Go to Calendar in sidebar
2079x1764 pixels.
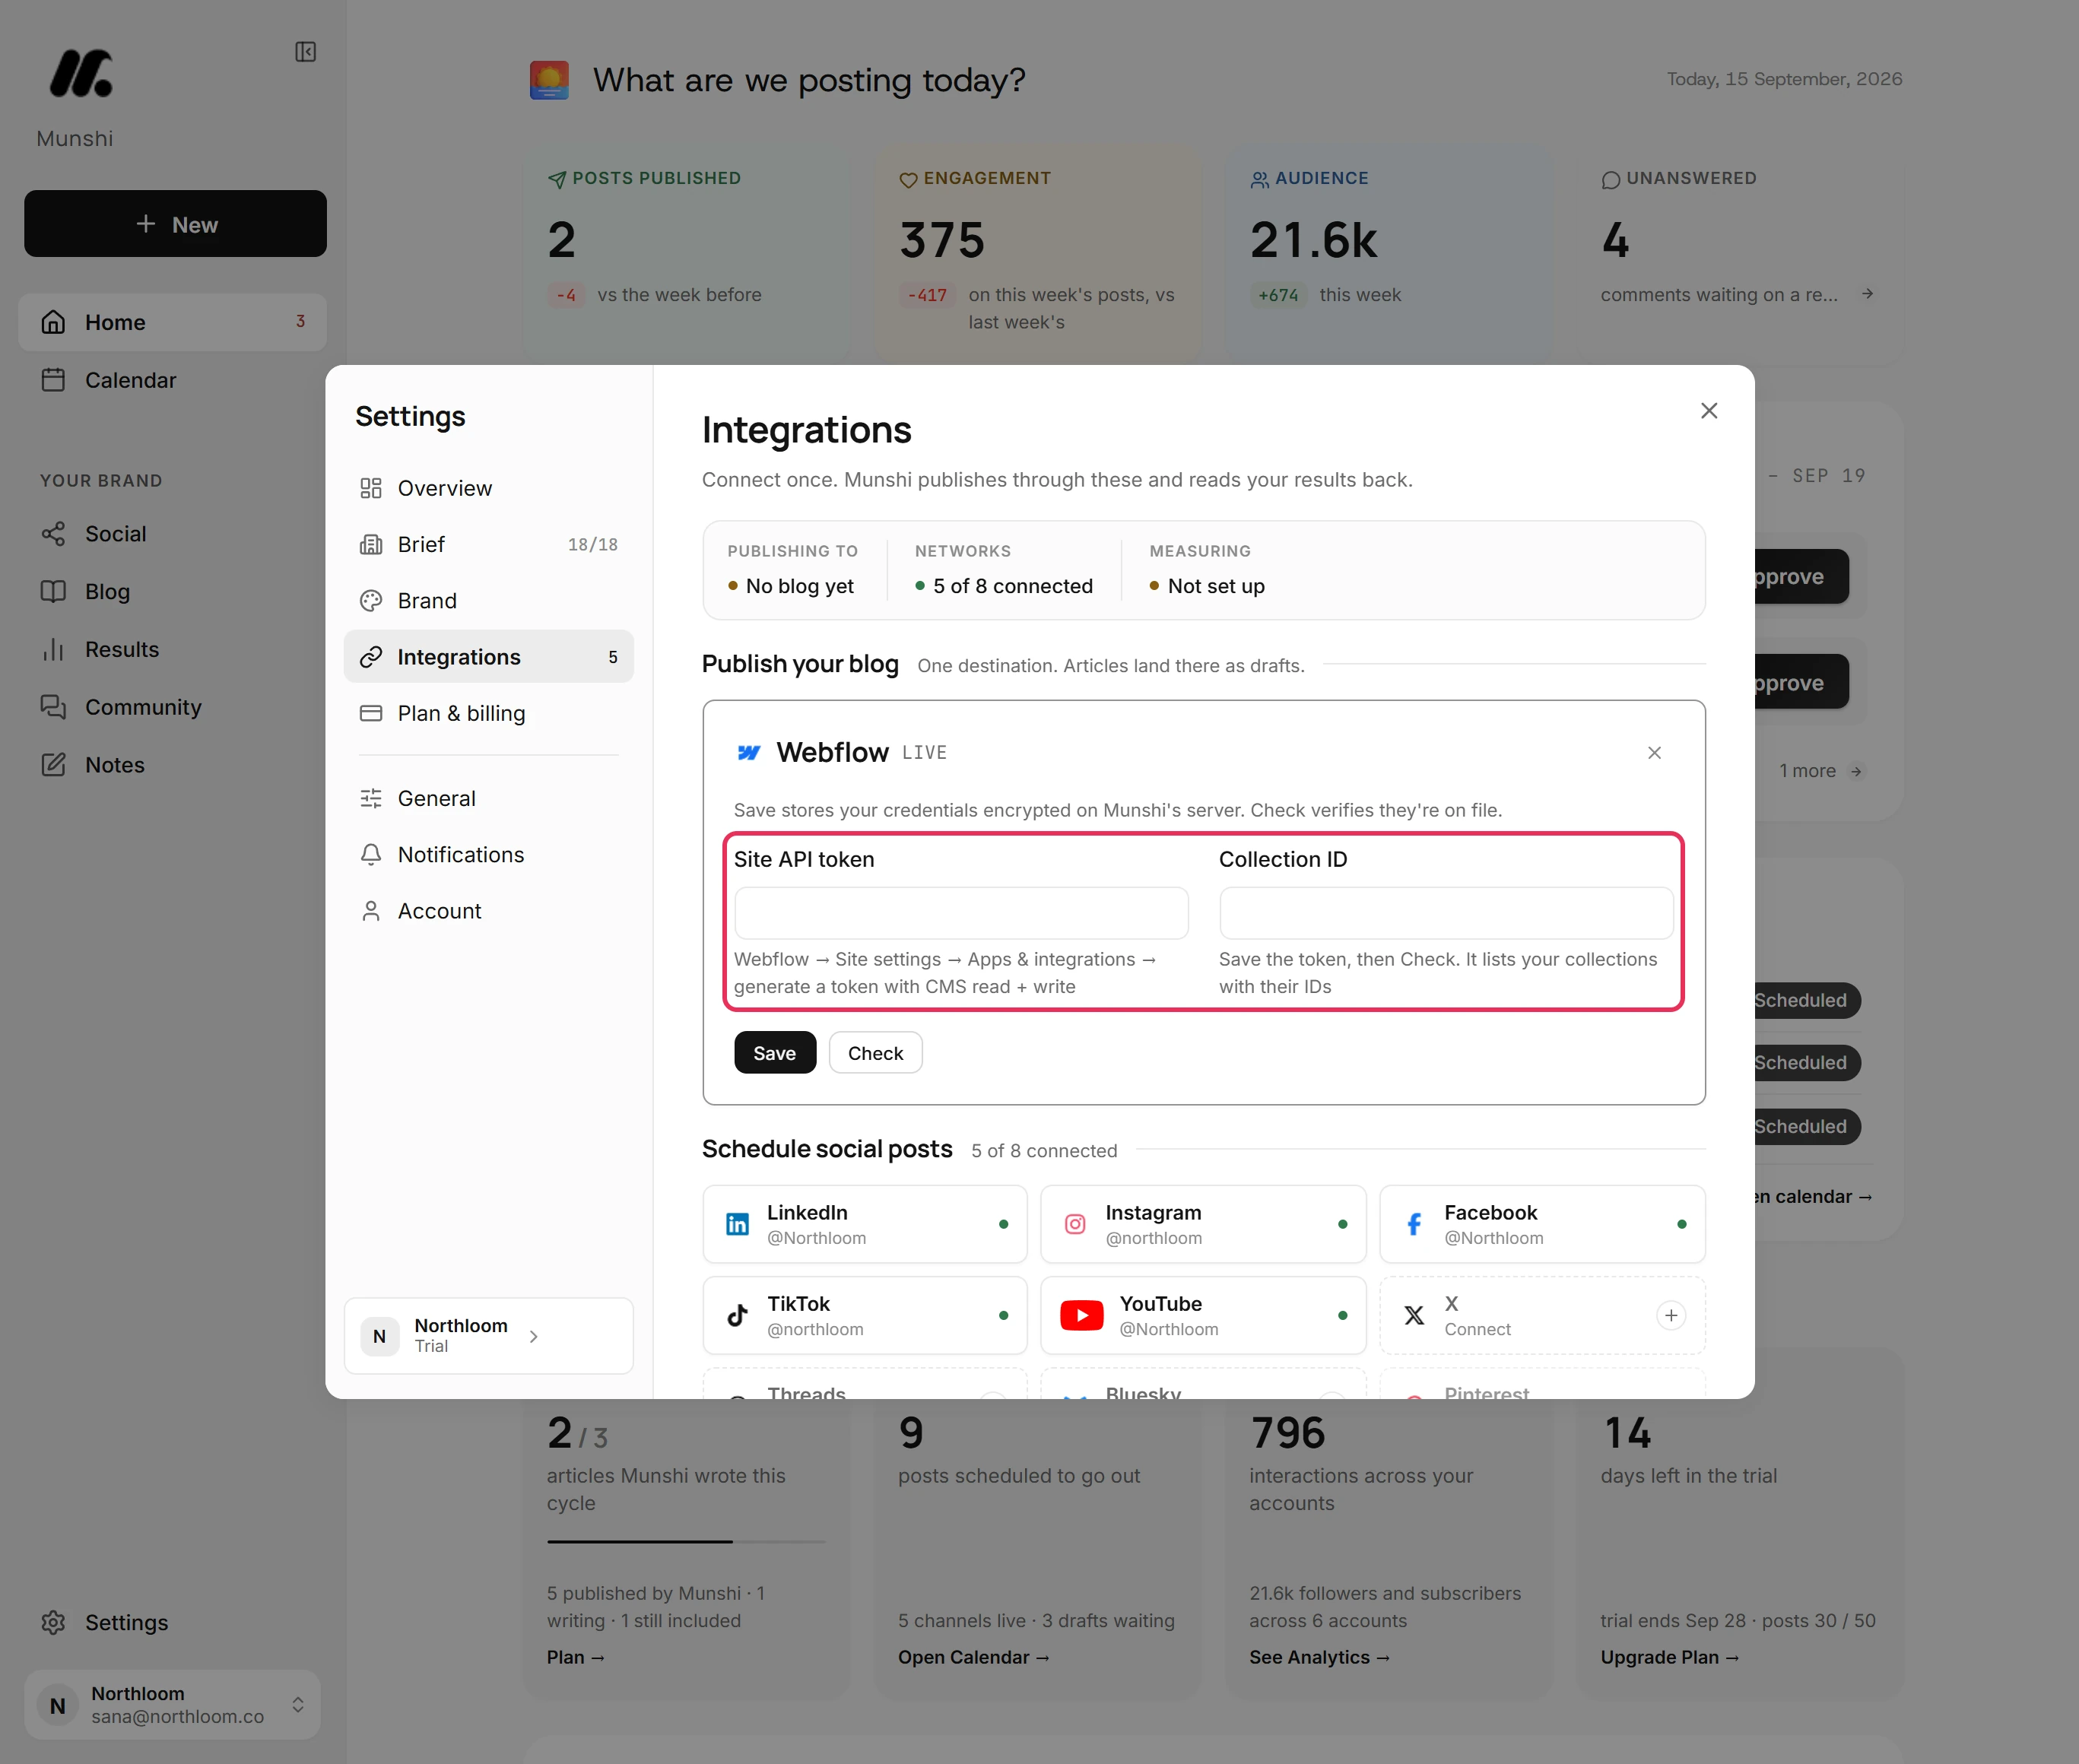[172, 380]
